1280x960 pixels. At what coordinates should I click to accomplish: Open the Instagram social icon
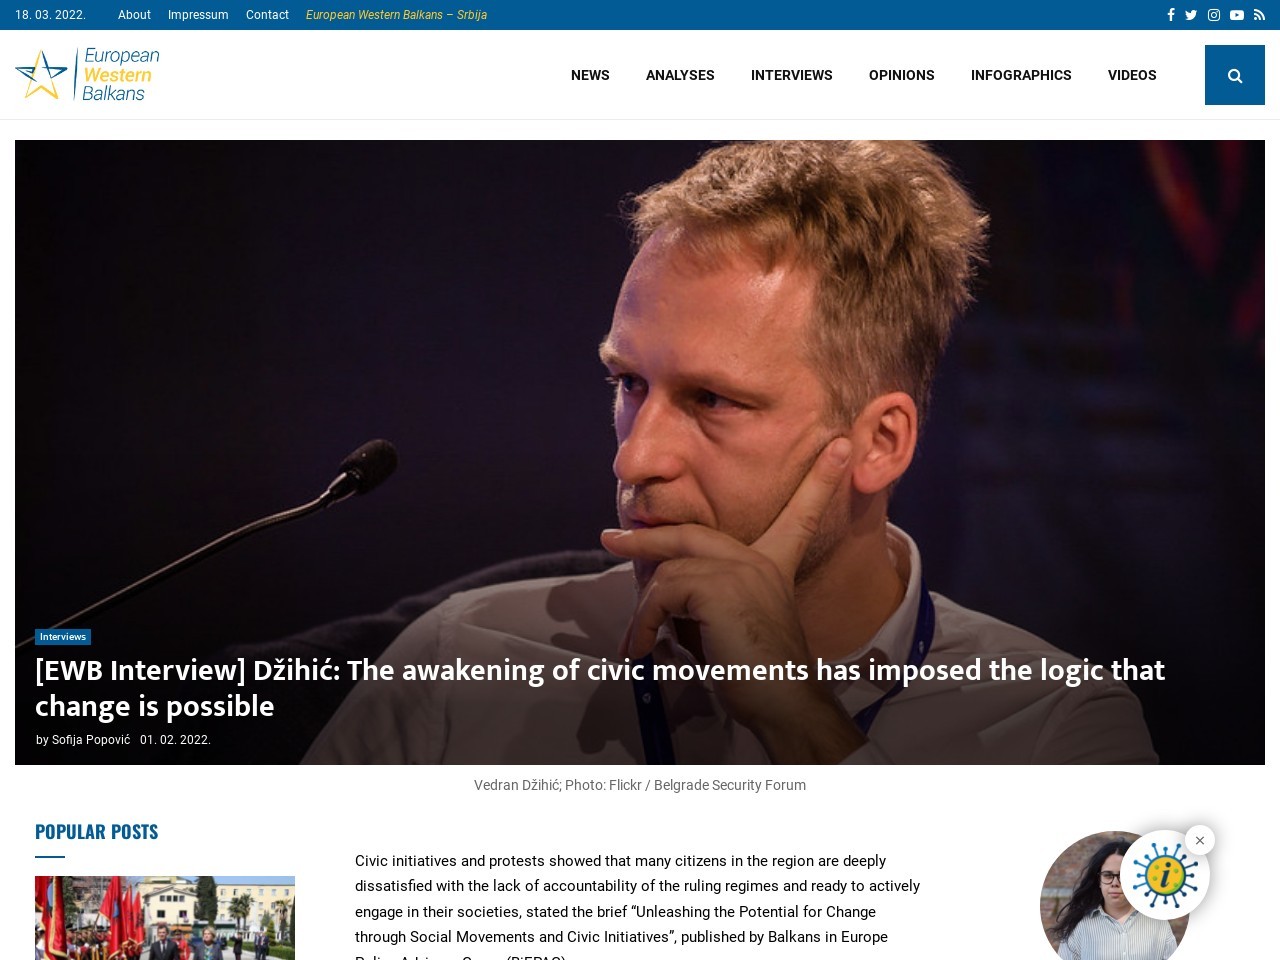click(x=1214, y=15)
